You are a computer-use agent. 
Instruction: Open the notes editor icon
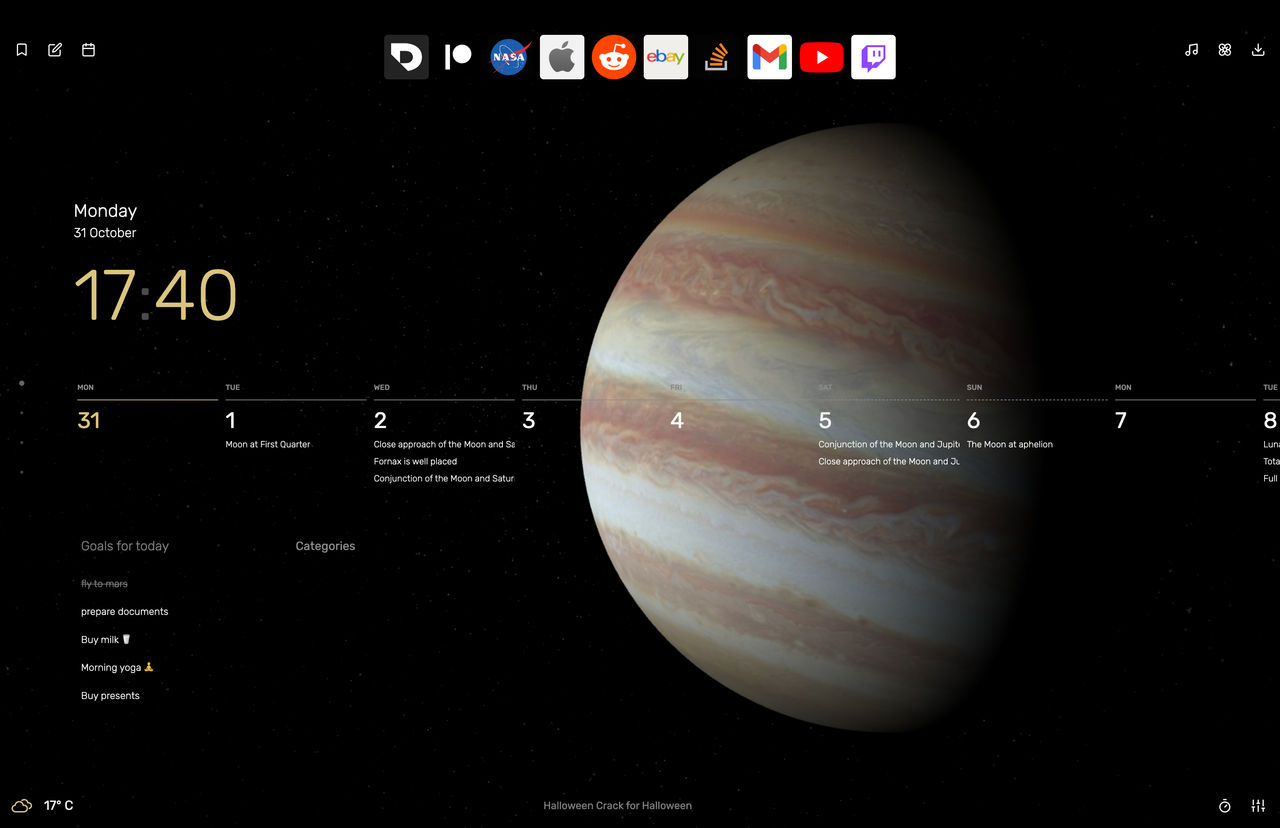pyautogui.click(x=55, y=49)
